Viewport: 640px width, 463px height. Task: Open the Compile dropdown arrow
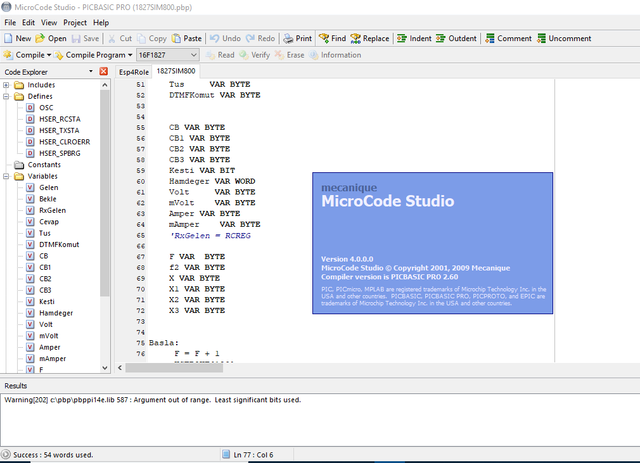pyautogui.click(x=49, y=55)
